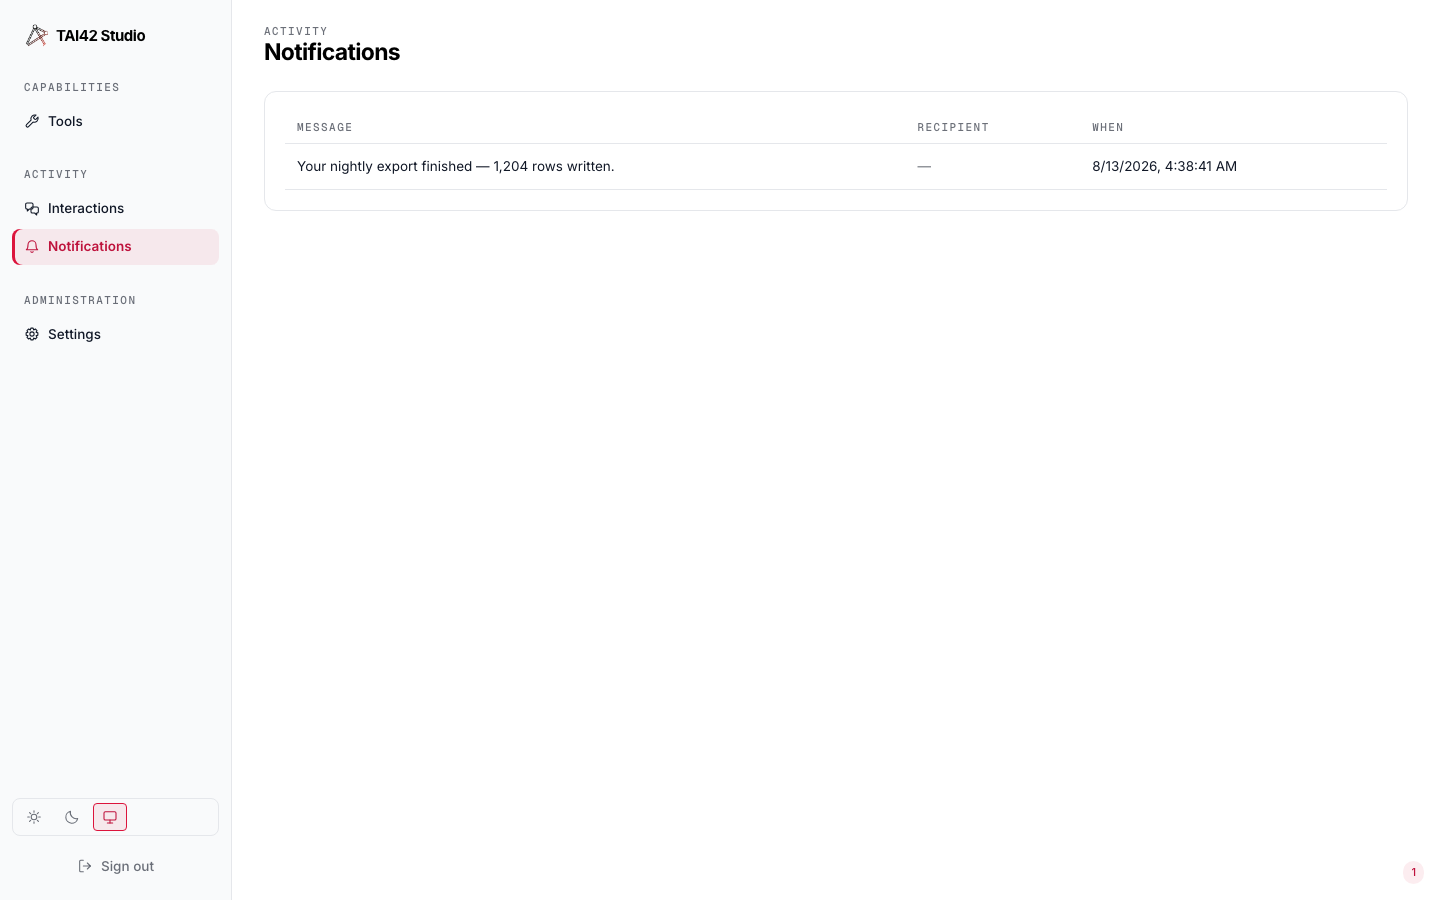The width and height of the screenshot is (1440, 900).
Task: Click the red badge showing 1
Action: (1413, 872)
